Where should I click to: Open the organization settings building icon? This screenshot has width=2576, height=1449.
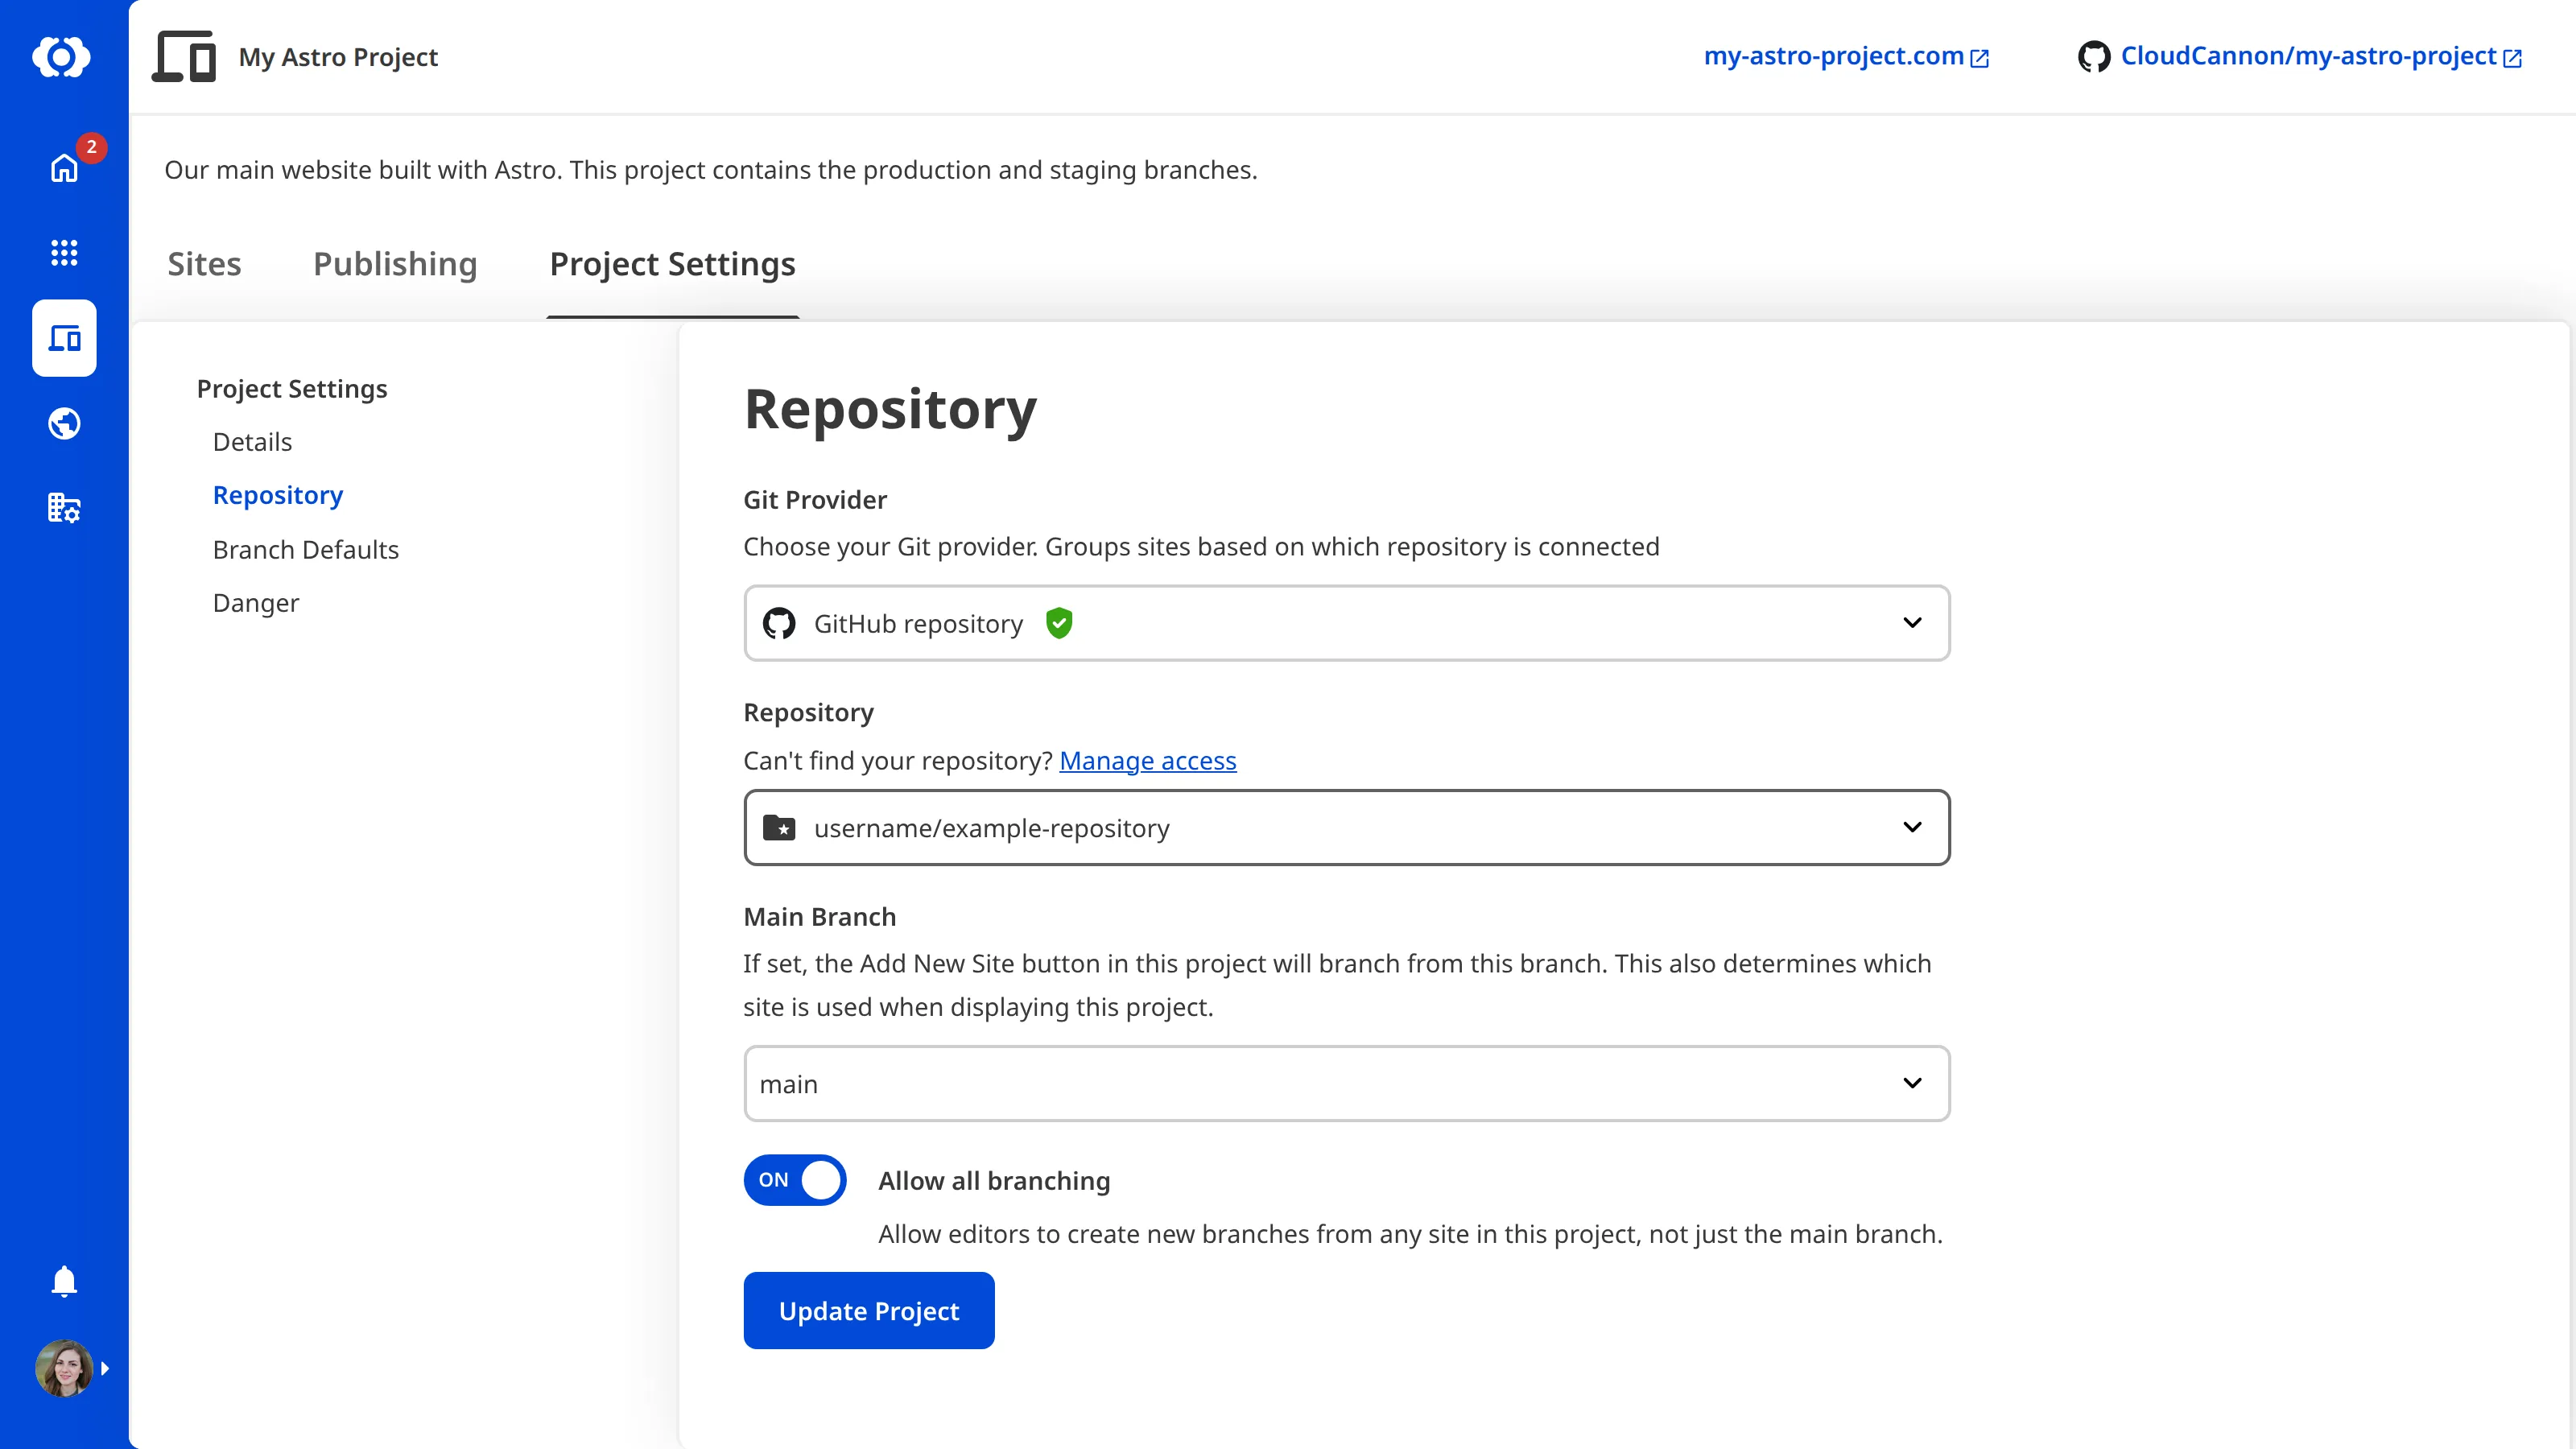coord(64,508)
